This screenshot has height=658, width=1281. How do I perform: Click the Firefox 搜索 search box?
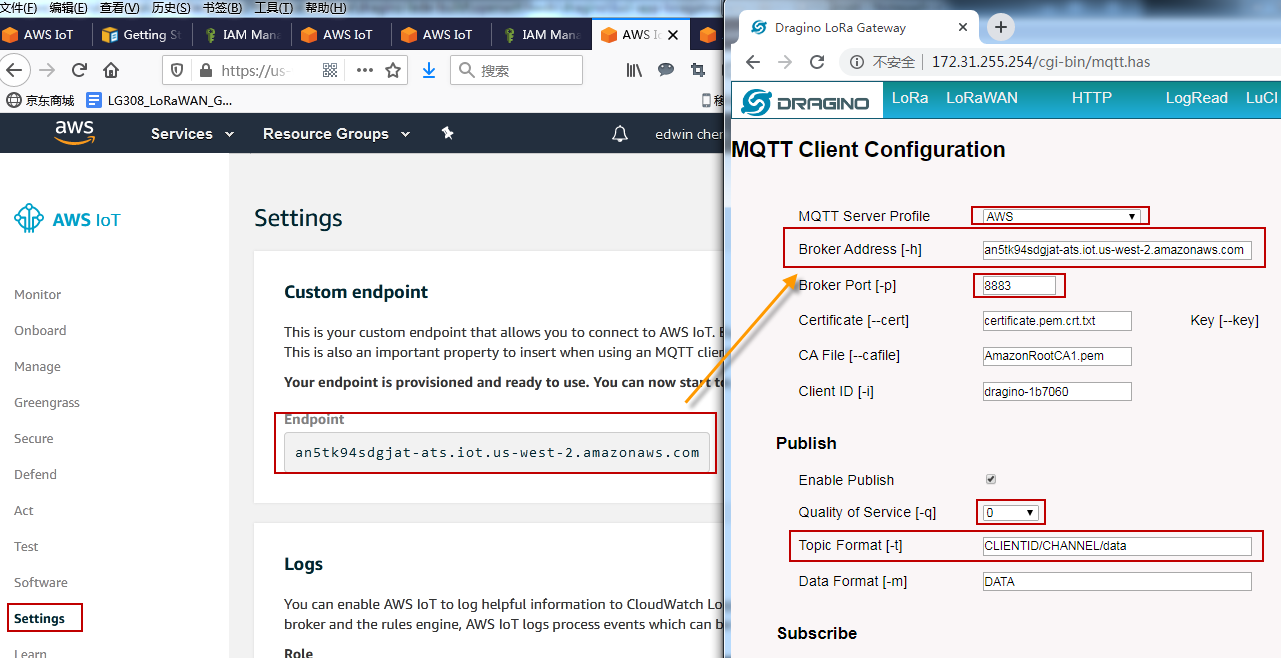pyautogui.click(x=516, y=70)
